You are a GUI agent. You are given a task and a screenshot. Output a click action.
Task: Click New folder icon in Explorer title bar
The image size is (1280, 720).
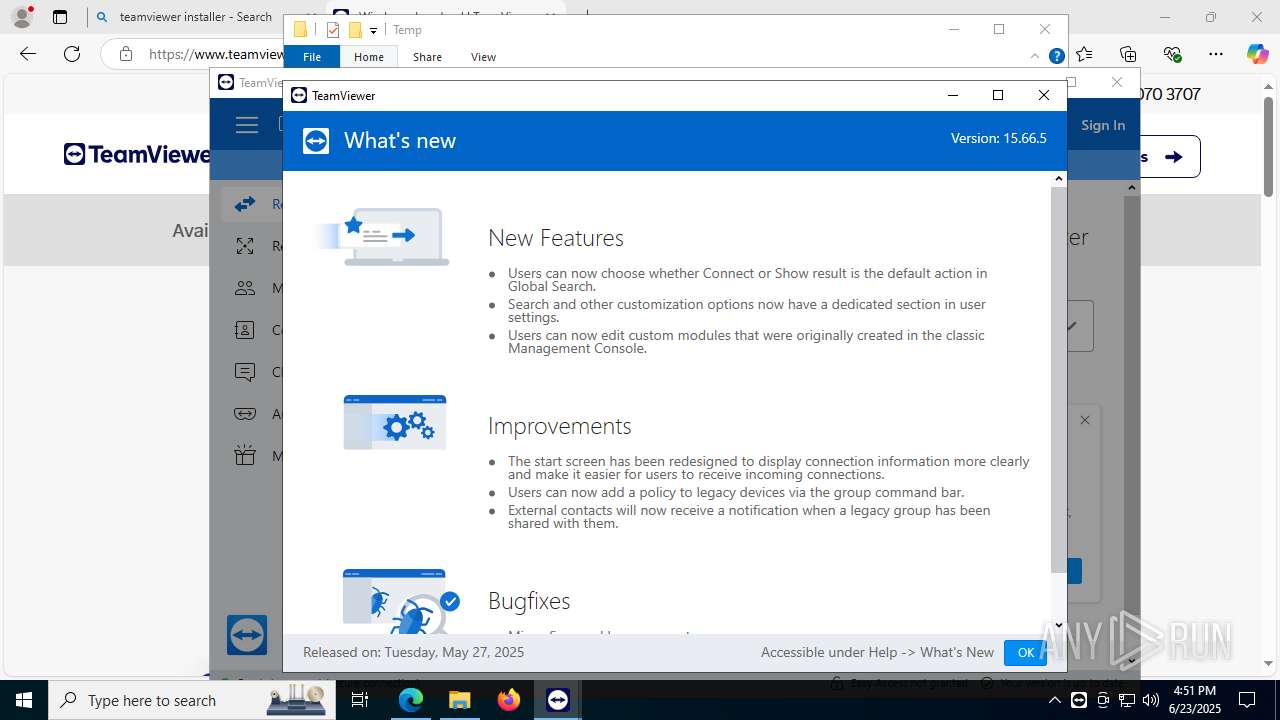click(354, 30)
